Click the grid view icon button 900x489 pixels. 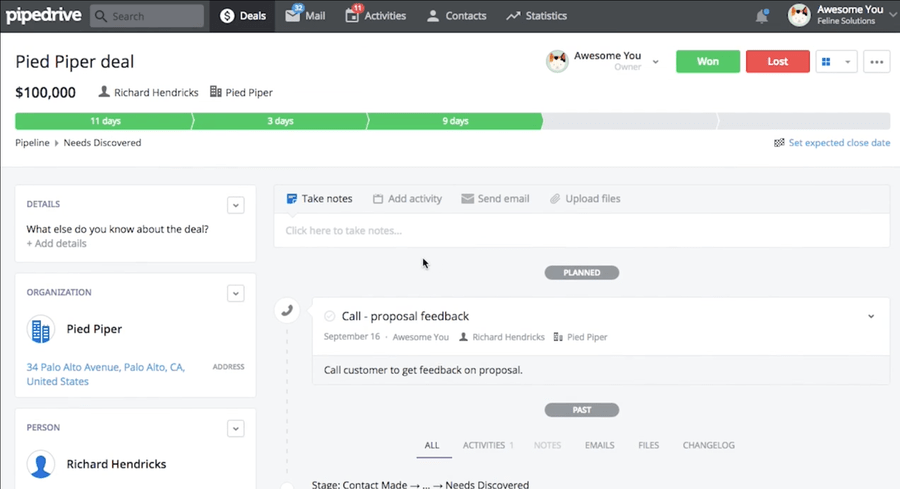click(x=826, y=61)
